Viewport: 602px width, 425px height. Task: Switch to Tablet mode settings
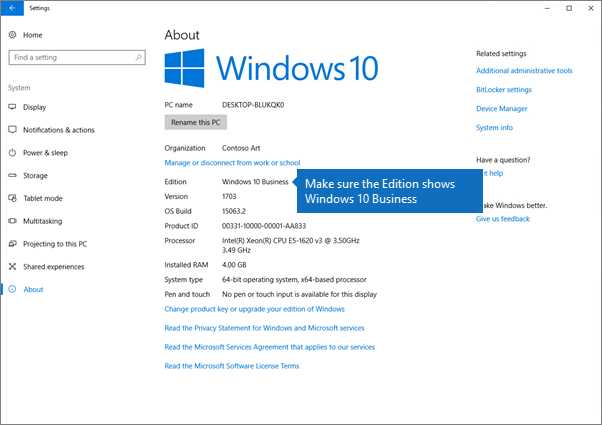[43, 198]
